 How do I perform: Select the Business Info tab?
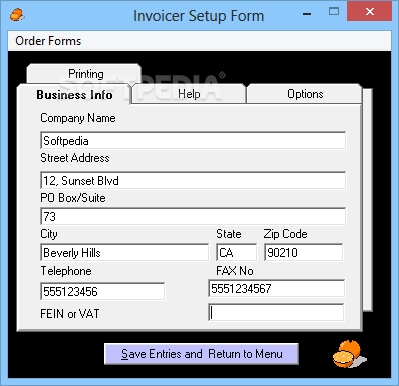tap(74, 95)
